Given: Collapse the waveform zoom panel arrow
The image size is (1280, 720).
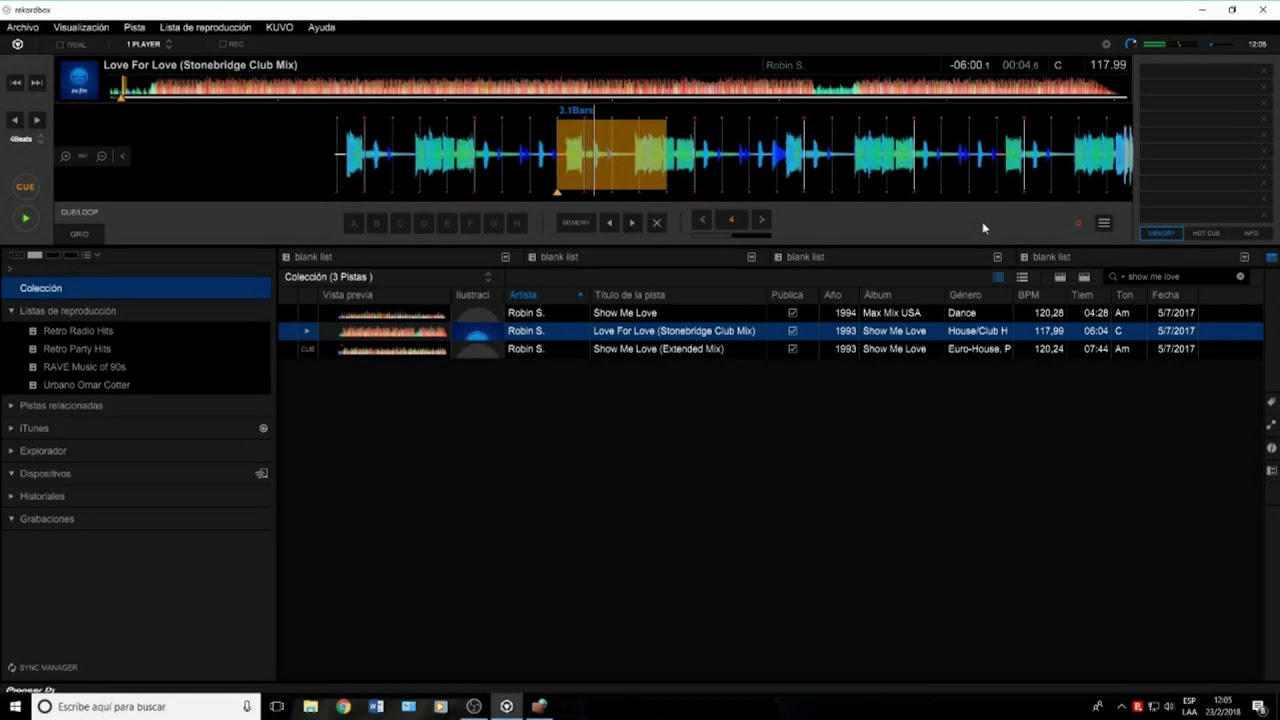Looking at the screenshot, I should point(123,156).
